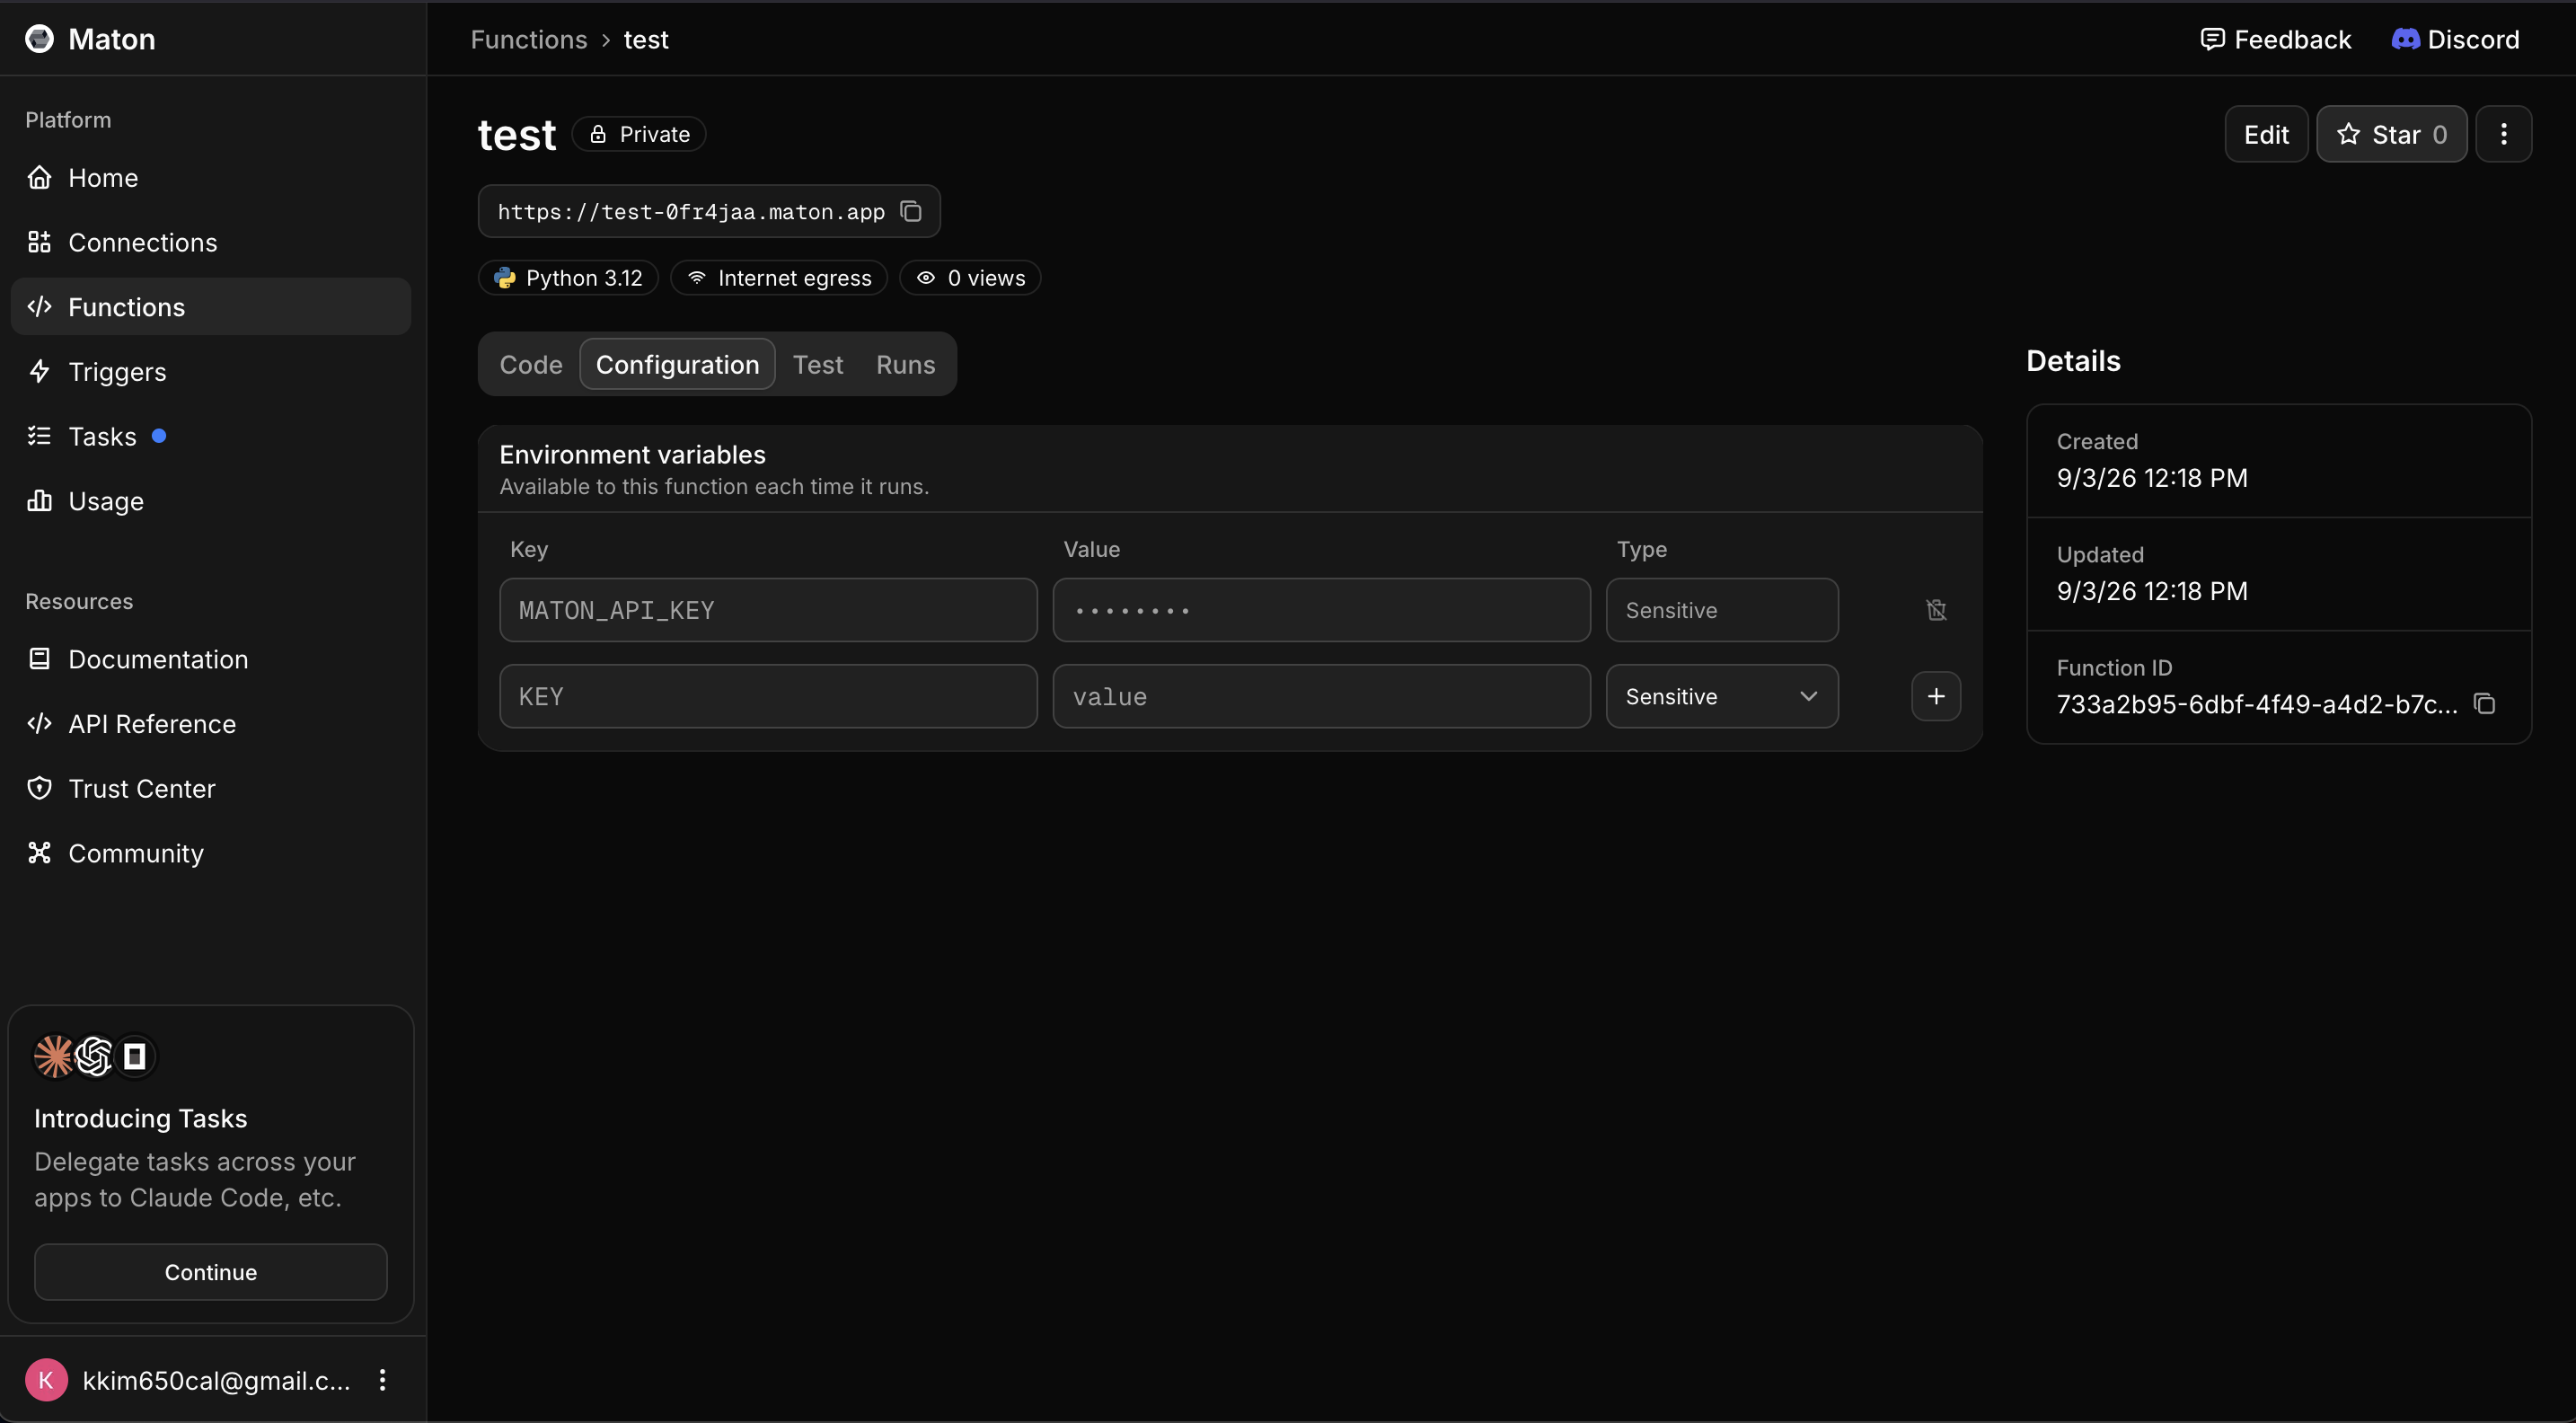Click the Home house icon

[39, 177]
